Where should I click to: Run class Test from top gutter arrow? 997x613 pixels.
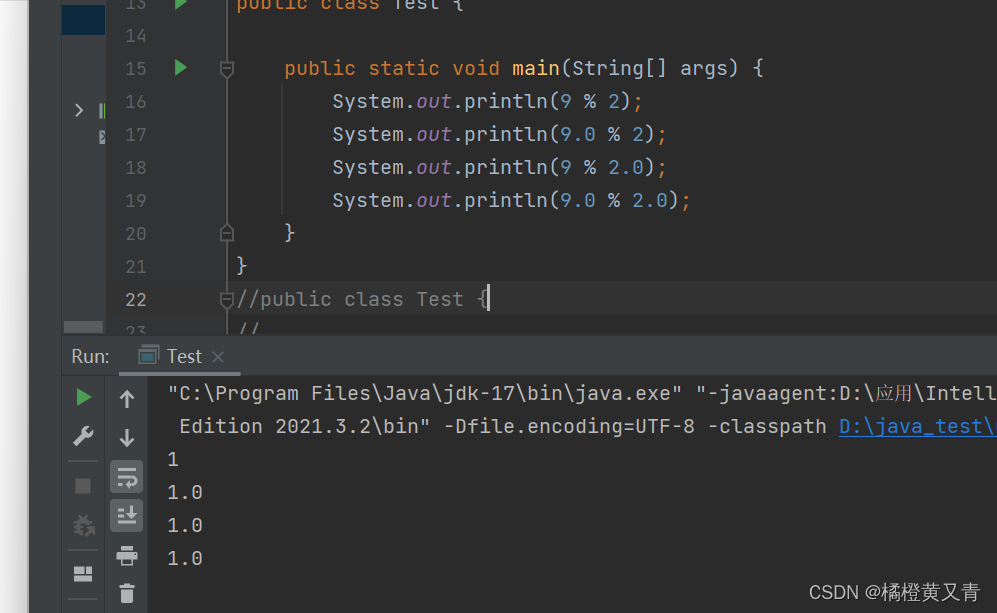(x=181, y=4)
